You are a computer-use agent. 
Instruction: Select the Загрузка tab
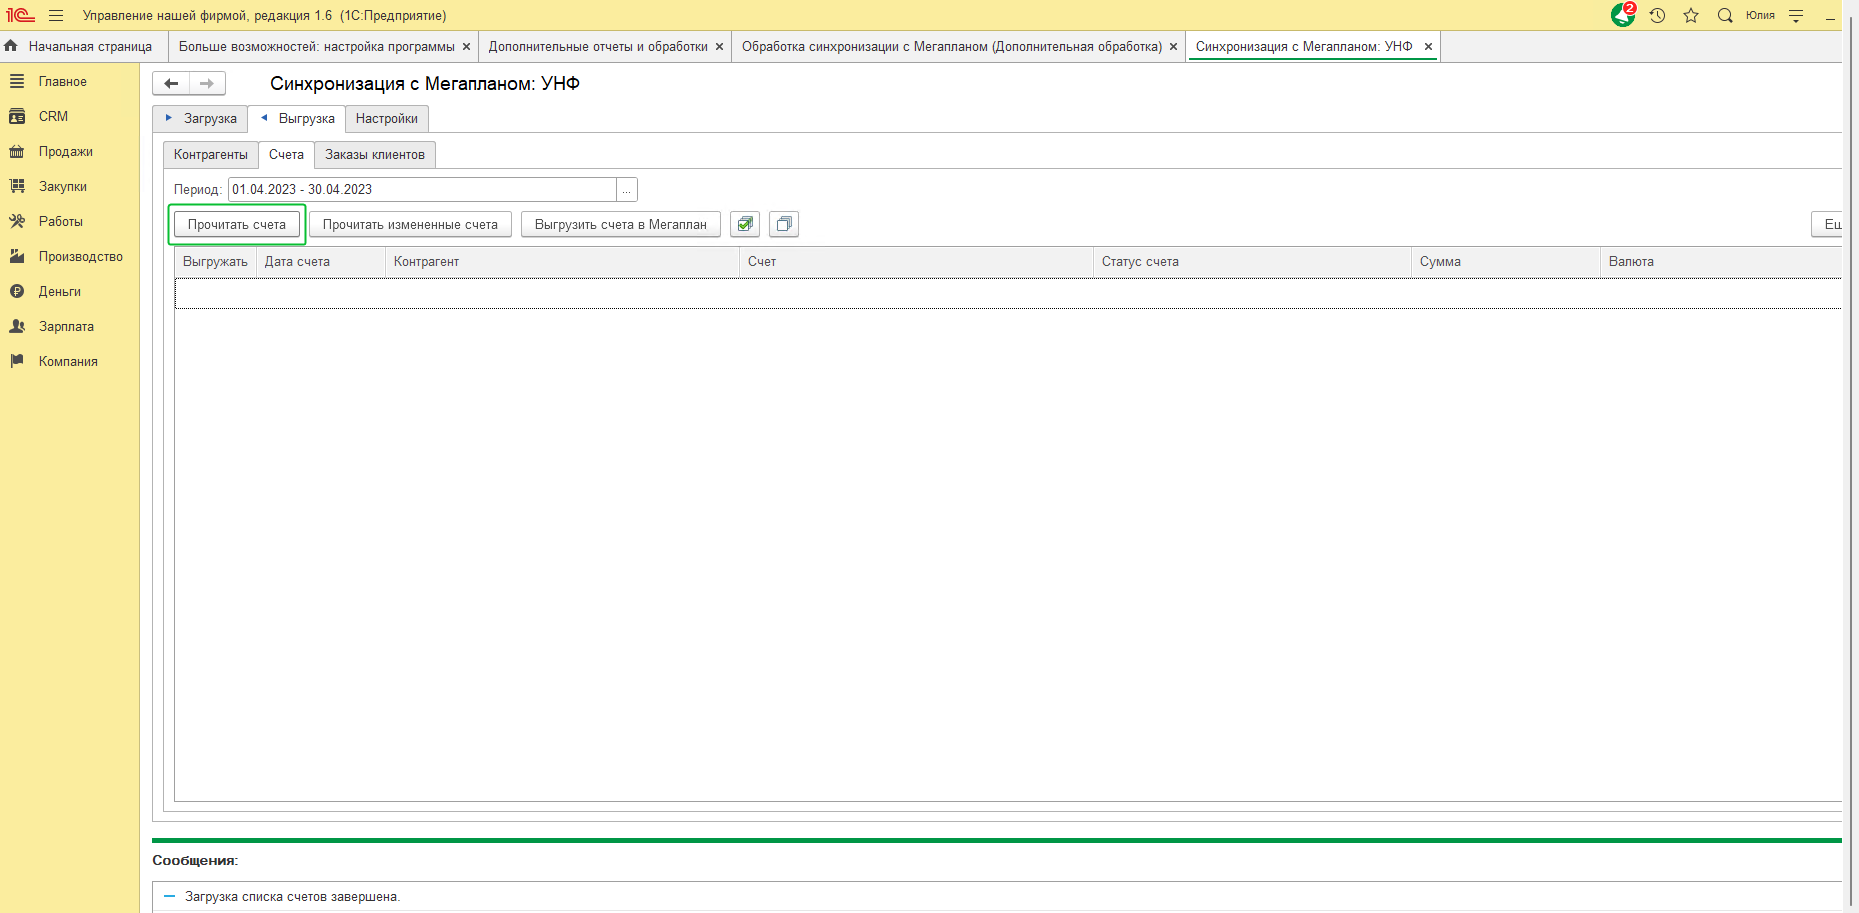(200, 118)
